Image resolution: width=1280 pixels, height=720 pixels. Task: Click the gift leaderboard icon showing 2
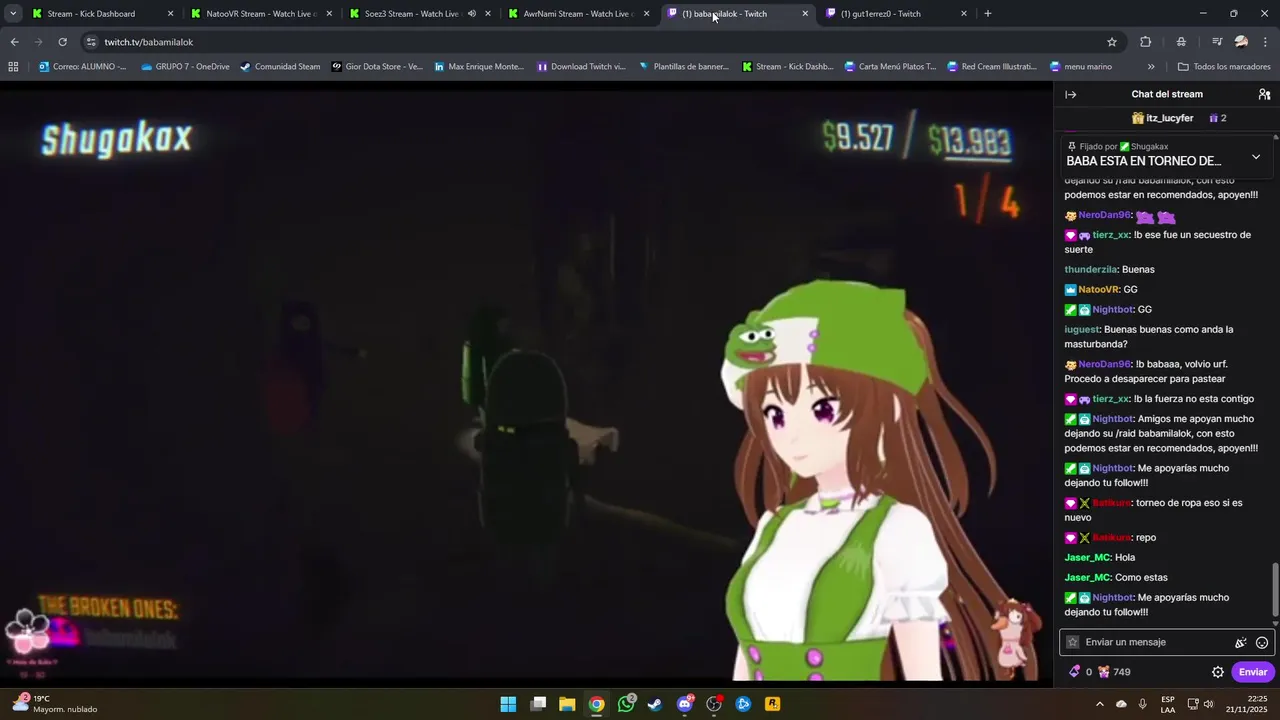[1217, 118]
